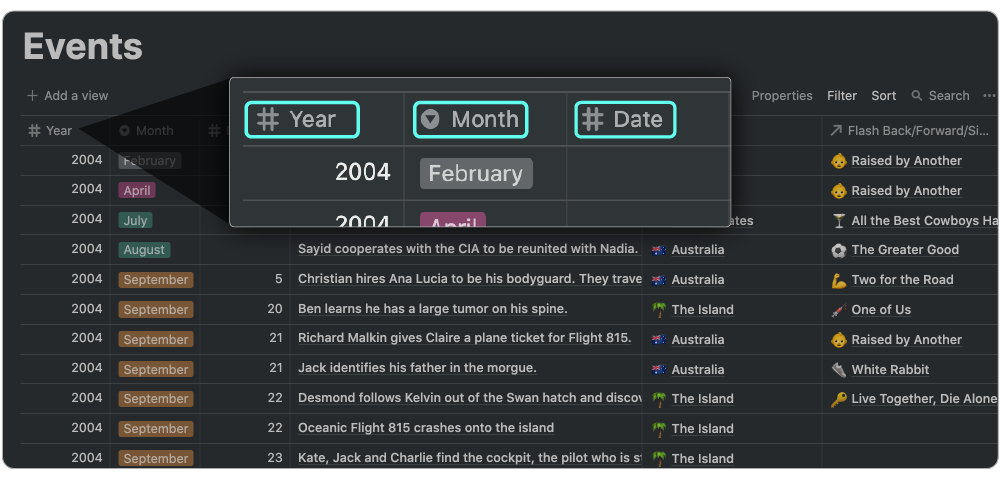This screenshot has height=480, width=1001.
Task: Open The Island link in the Oceanic Flight row
Action: [702, 429]
